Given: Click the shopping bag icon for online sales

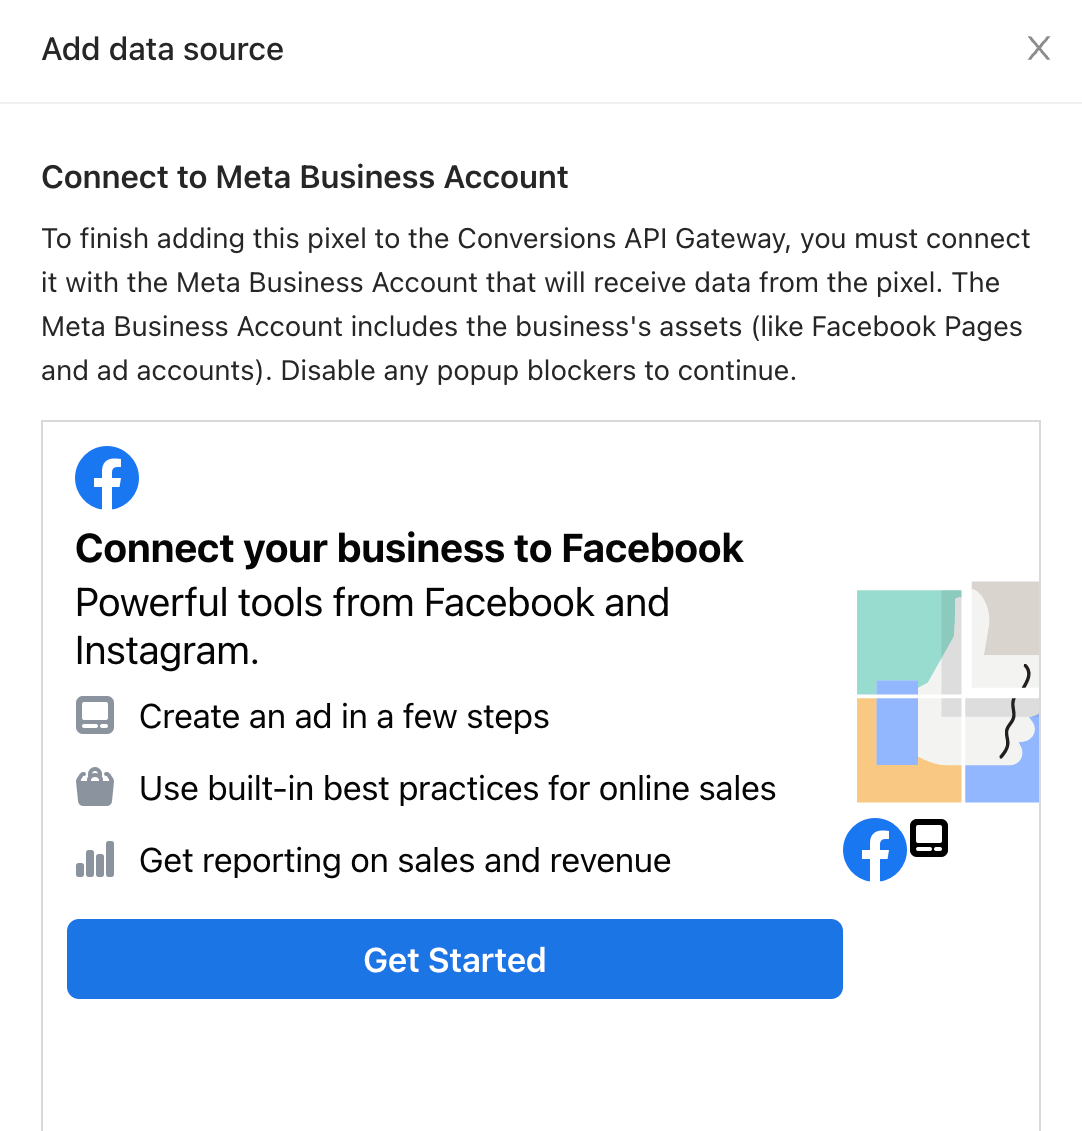Looking at the screenshot, I should tap(95, 787).
